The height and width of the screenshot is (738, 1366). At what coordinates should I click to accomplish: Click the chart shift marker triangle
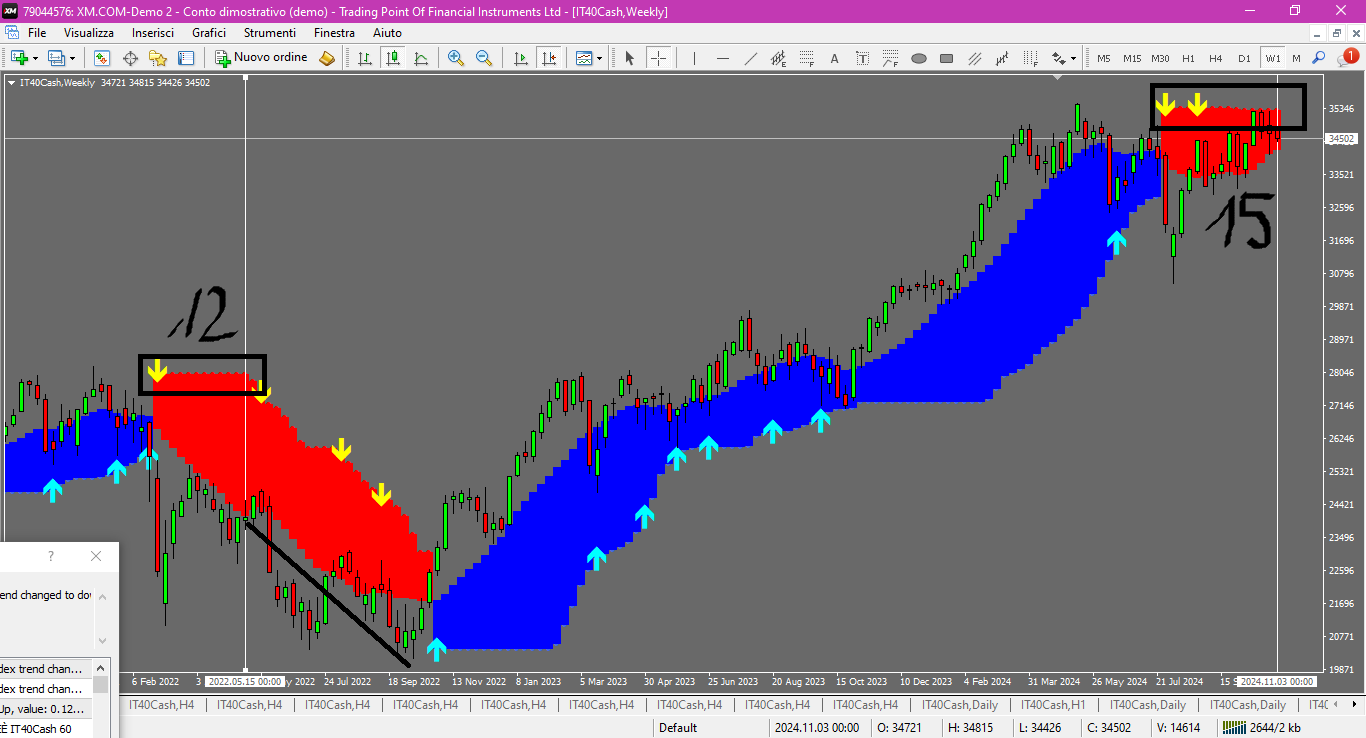tap(1057, 77)
